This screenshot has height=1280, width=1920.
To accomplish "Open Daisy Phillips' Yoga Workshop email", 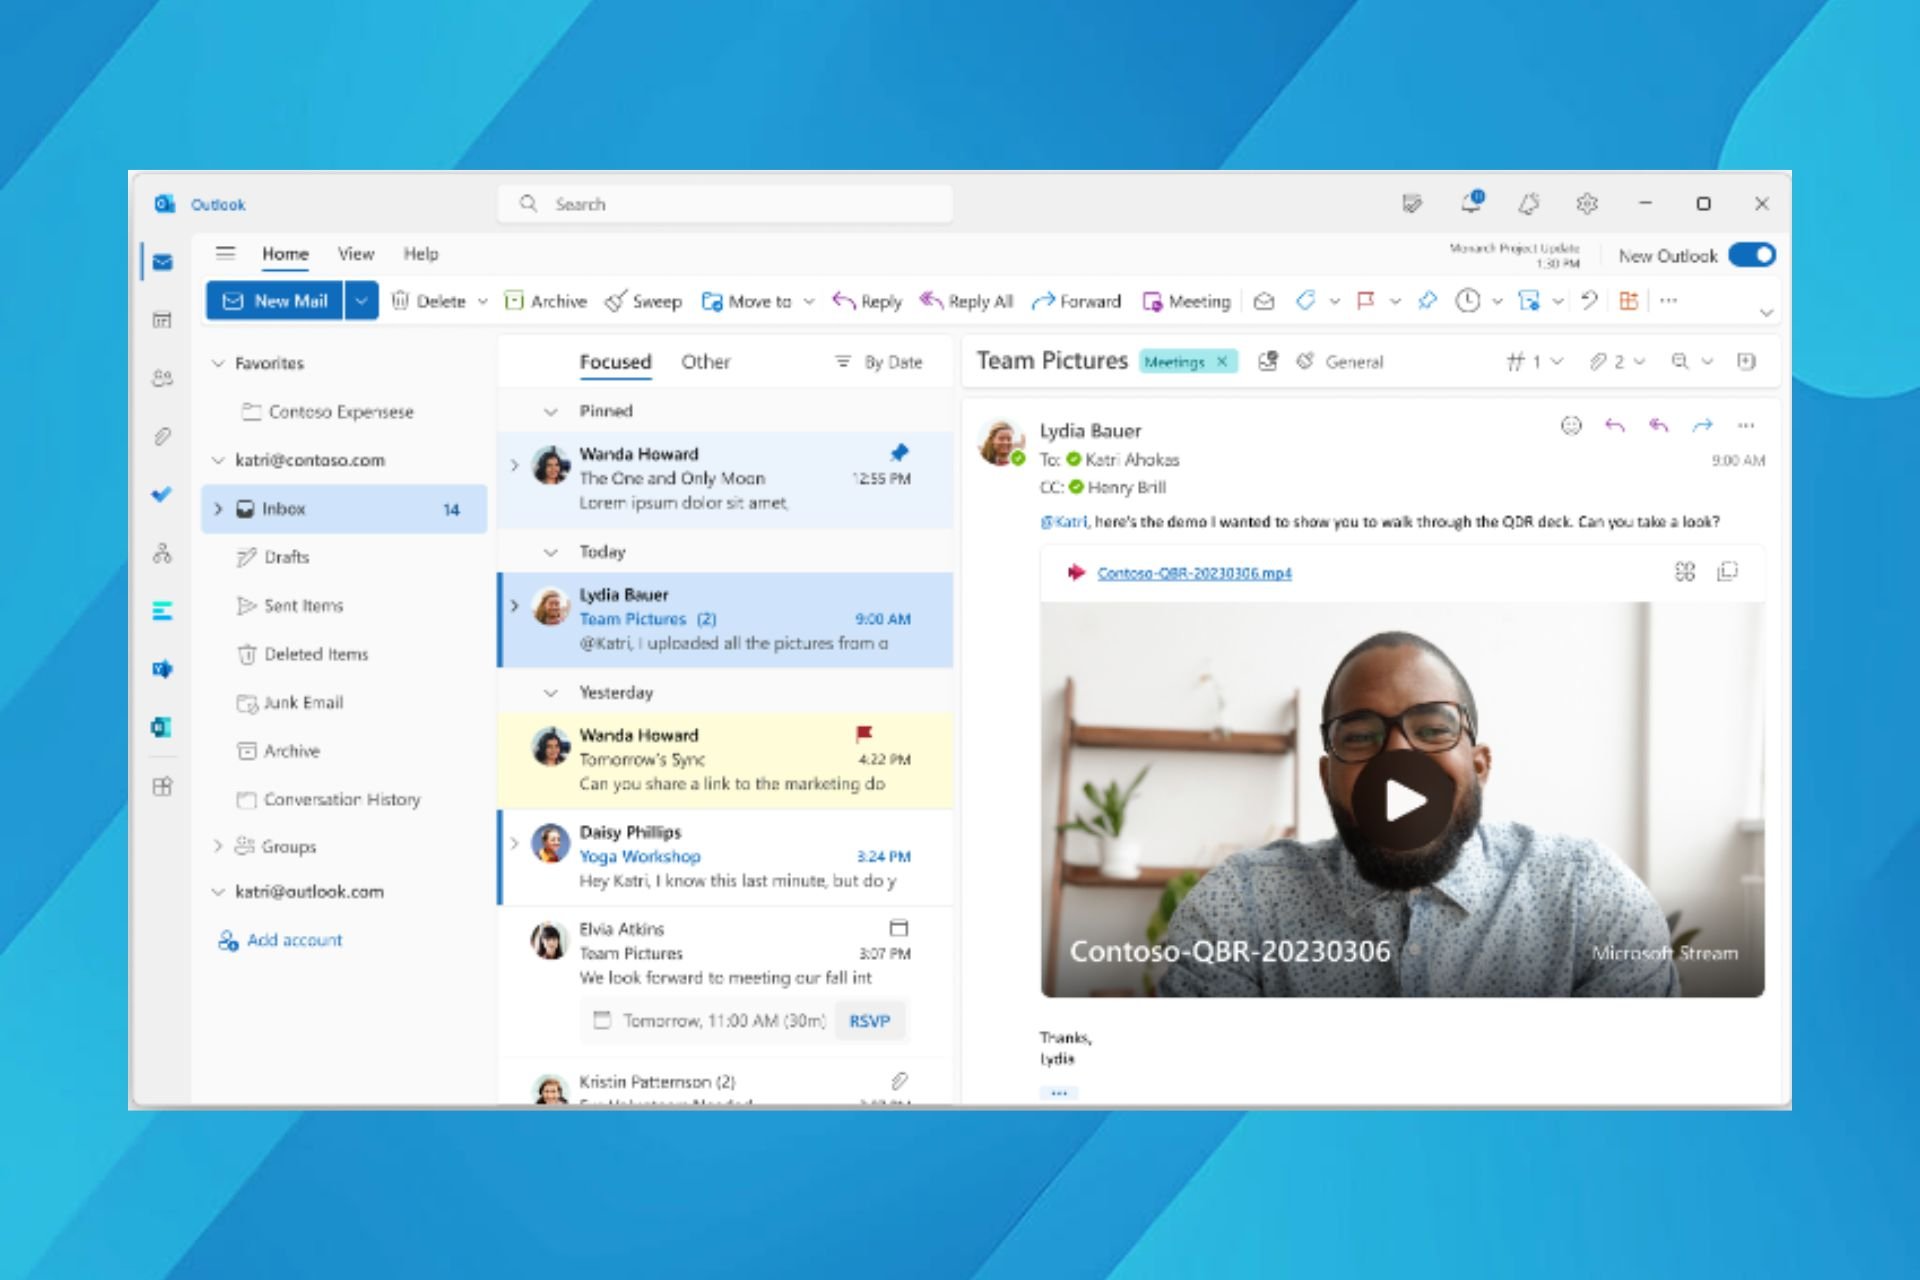I will [726, 857].
